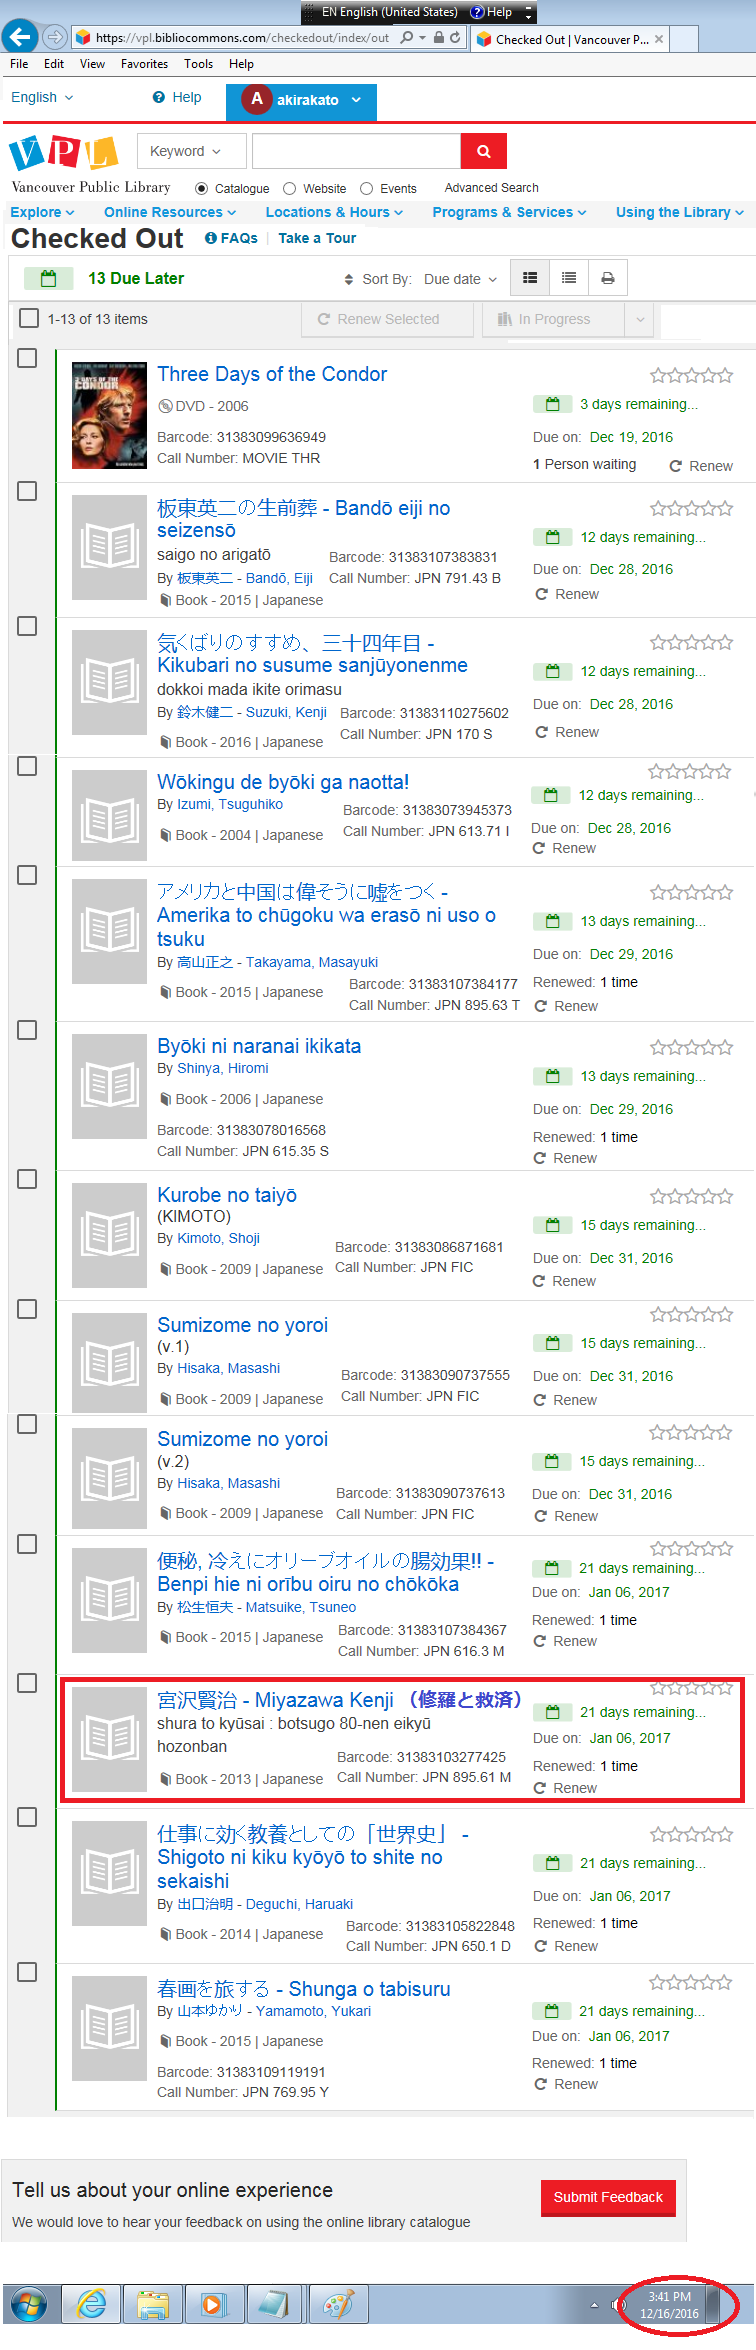Select the Website radio button
The image size is (756, 2350).
(290, 188)
